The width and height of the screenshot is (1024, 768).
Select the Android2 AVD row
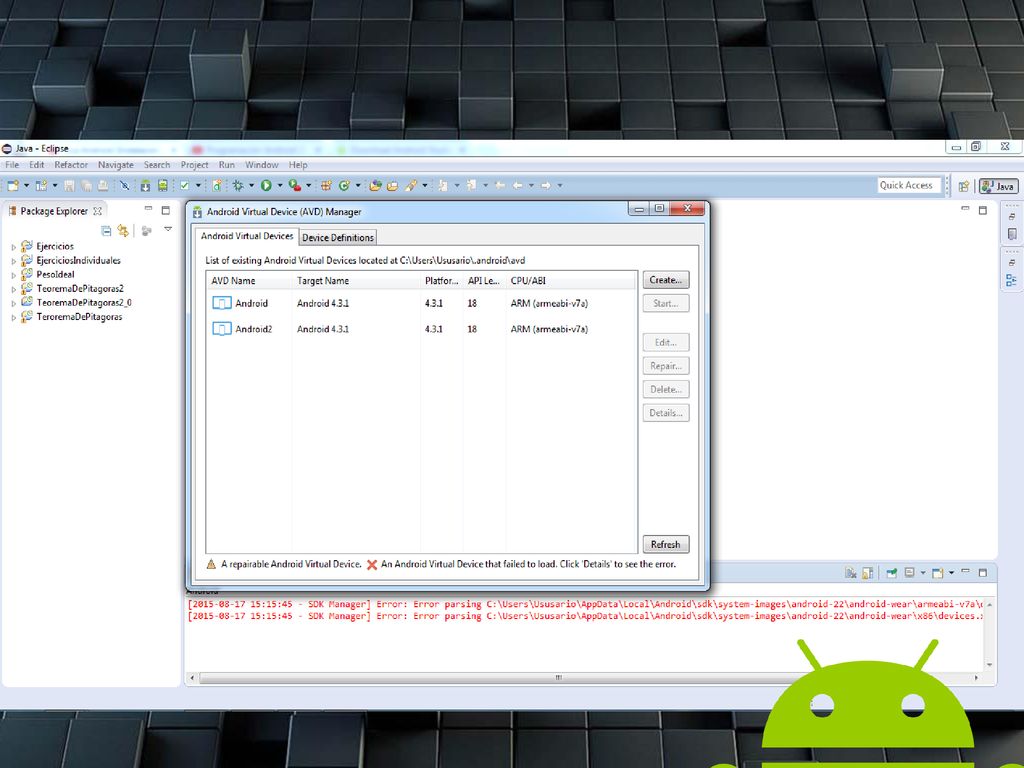click(x=421, y=329)
